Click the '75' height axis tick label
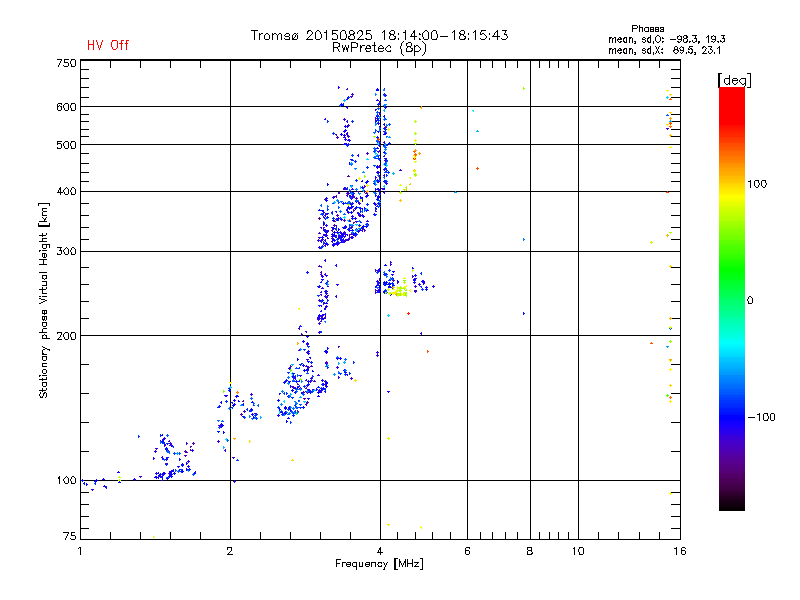Screen dimensions: 800x600 [x=70, y=536]
